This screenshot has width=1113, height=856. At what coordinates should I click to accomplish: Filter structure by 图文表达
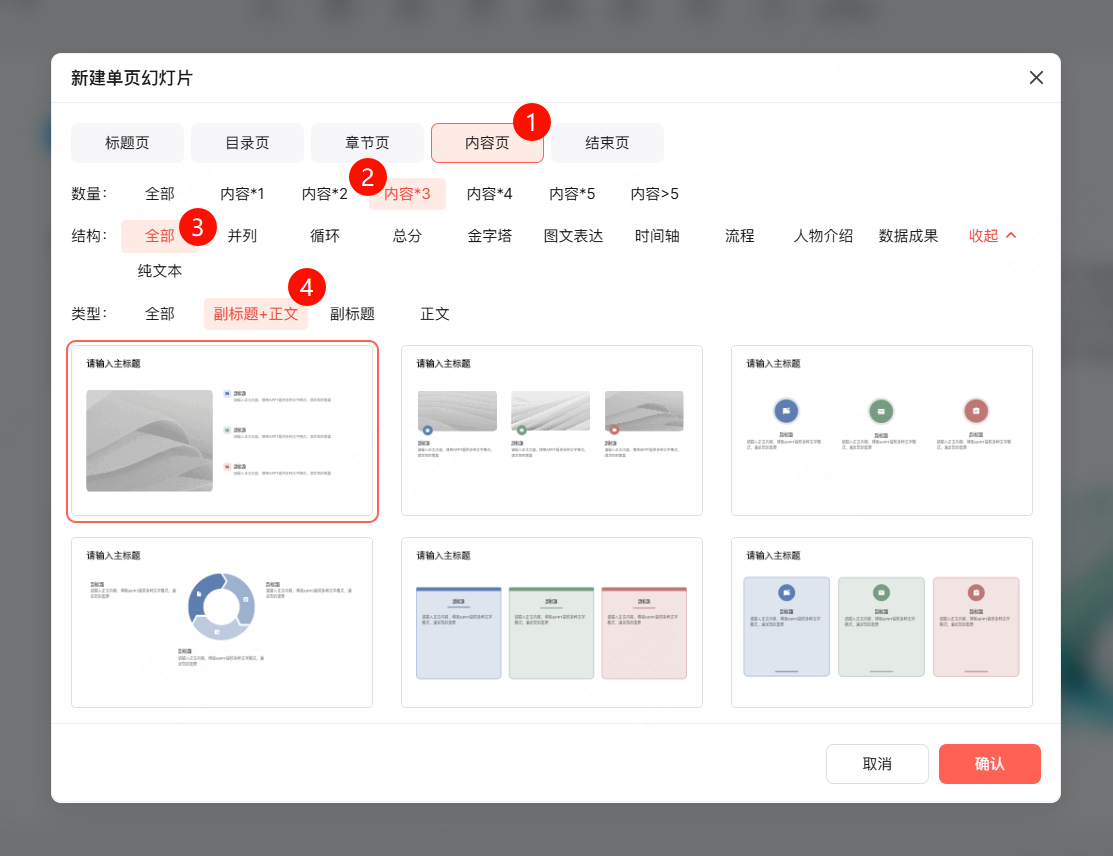[573, 236]
